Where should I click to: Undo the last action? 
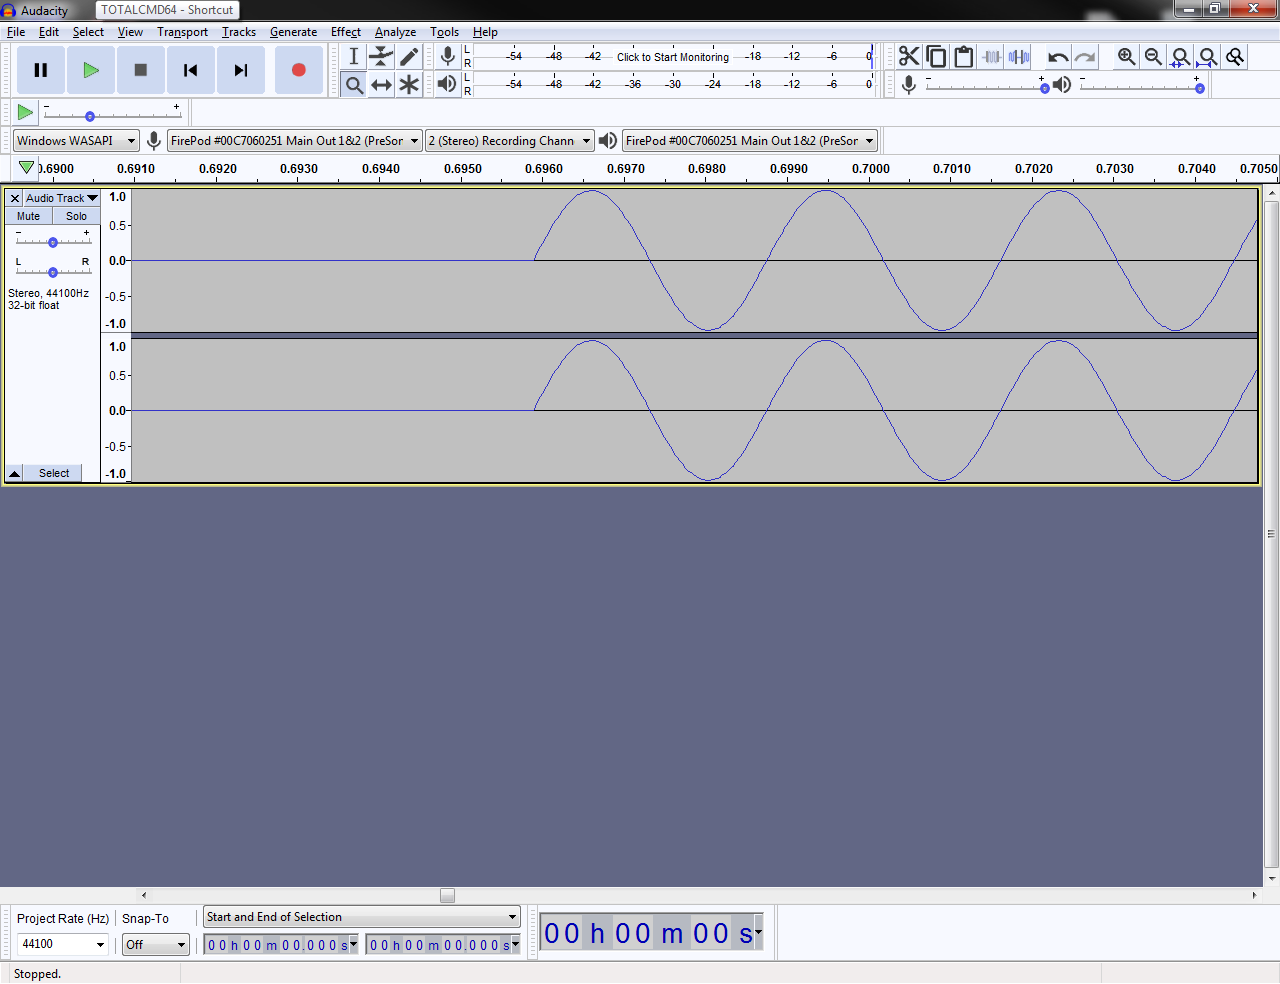pos(1058,57)
